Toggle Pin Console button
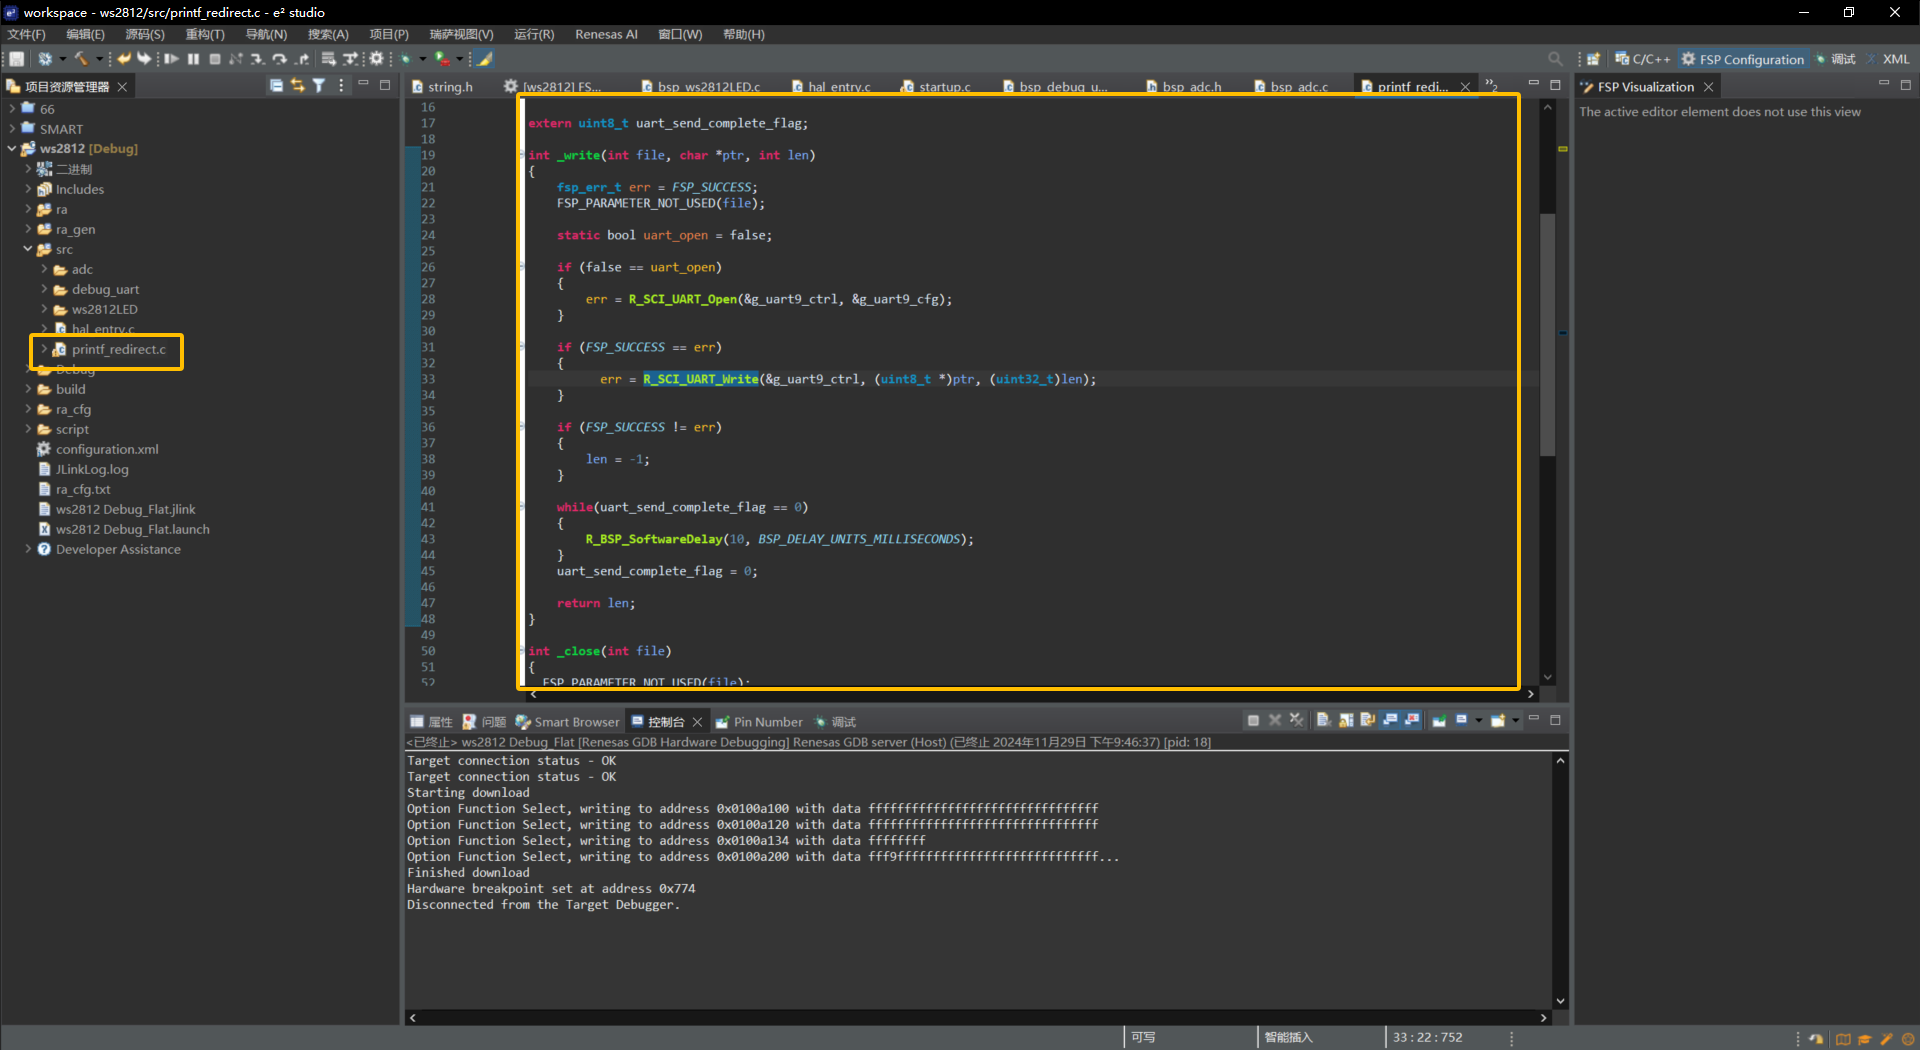This screenshot has height=1050, width=1920. click(x=1439, y=721)
